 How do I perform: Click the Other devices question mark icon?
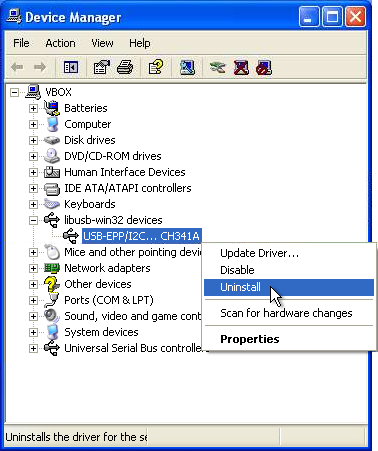[x=51, y=284]
